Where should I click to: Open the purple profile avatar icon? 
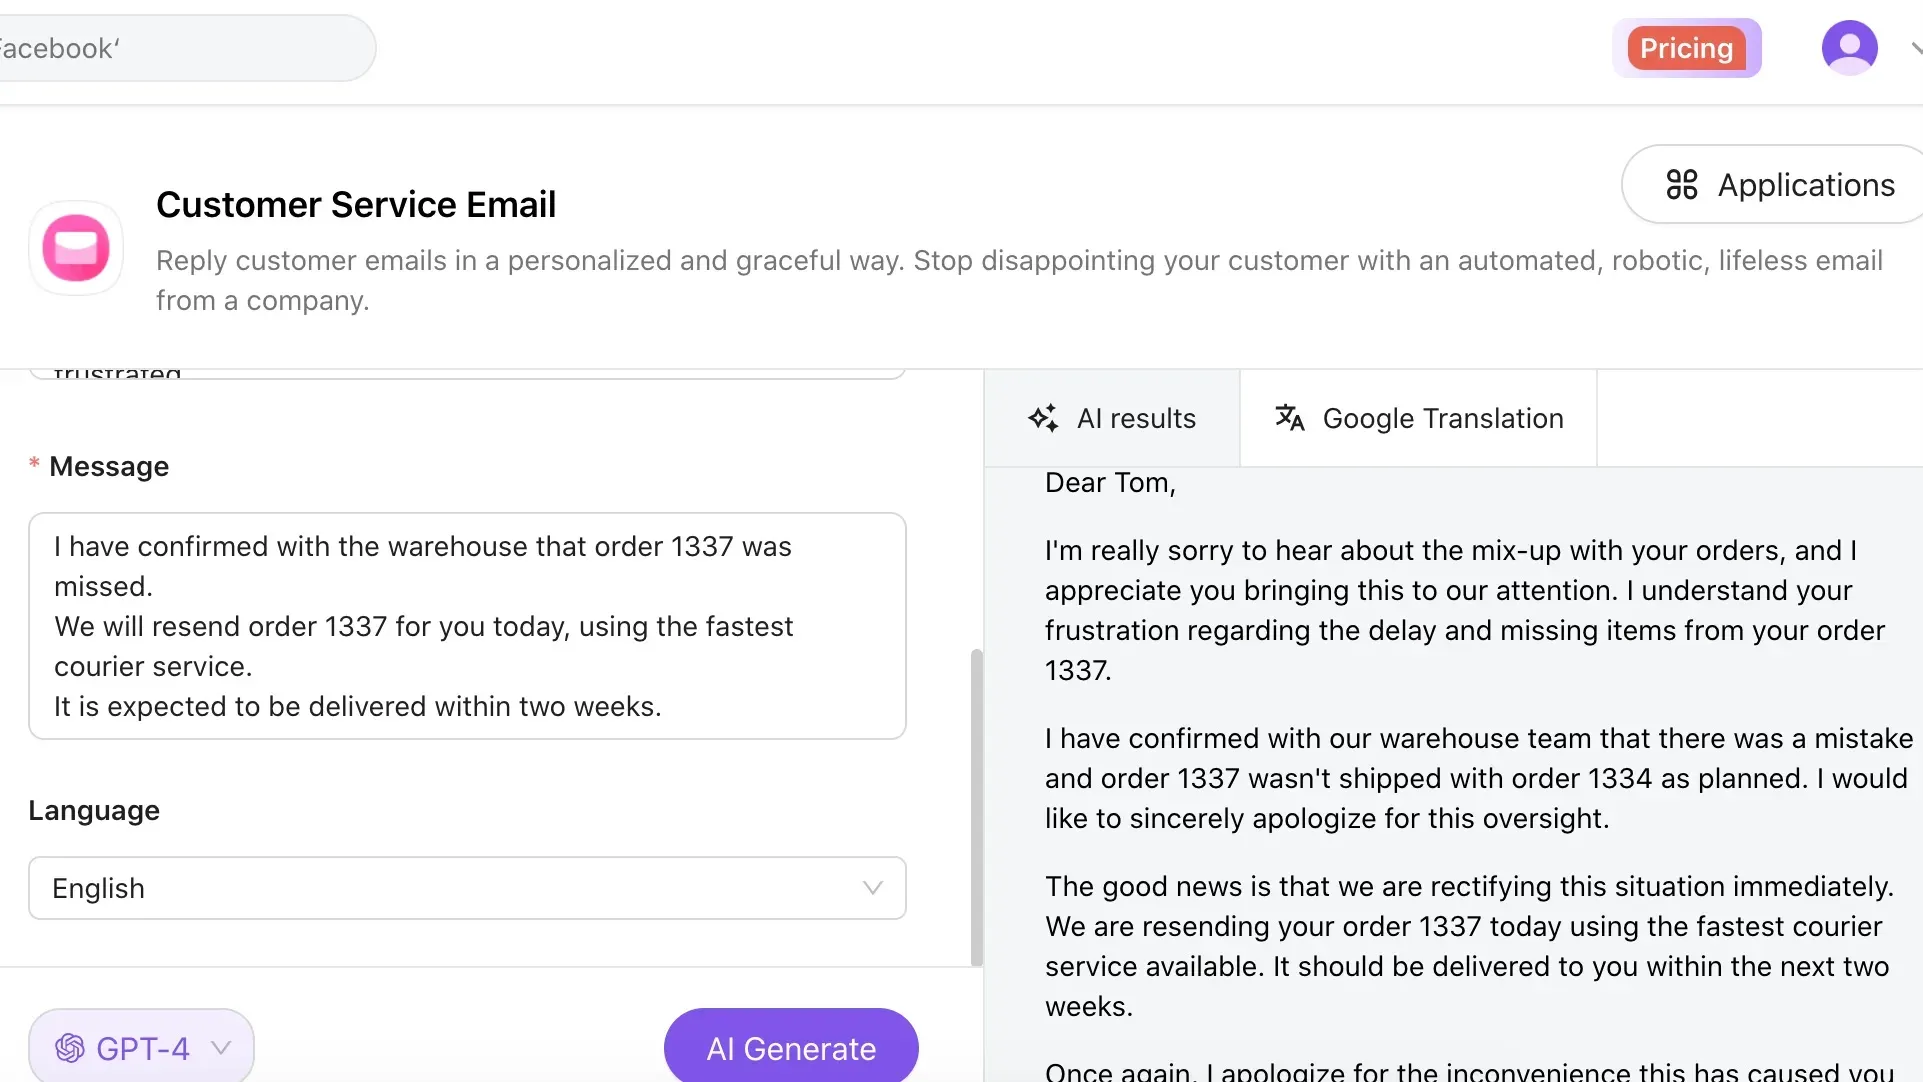point(1849,47)
